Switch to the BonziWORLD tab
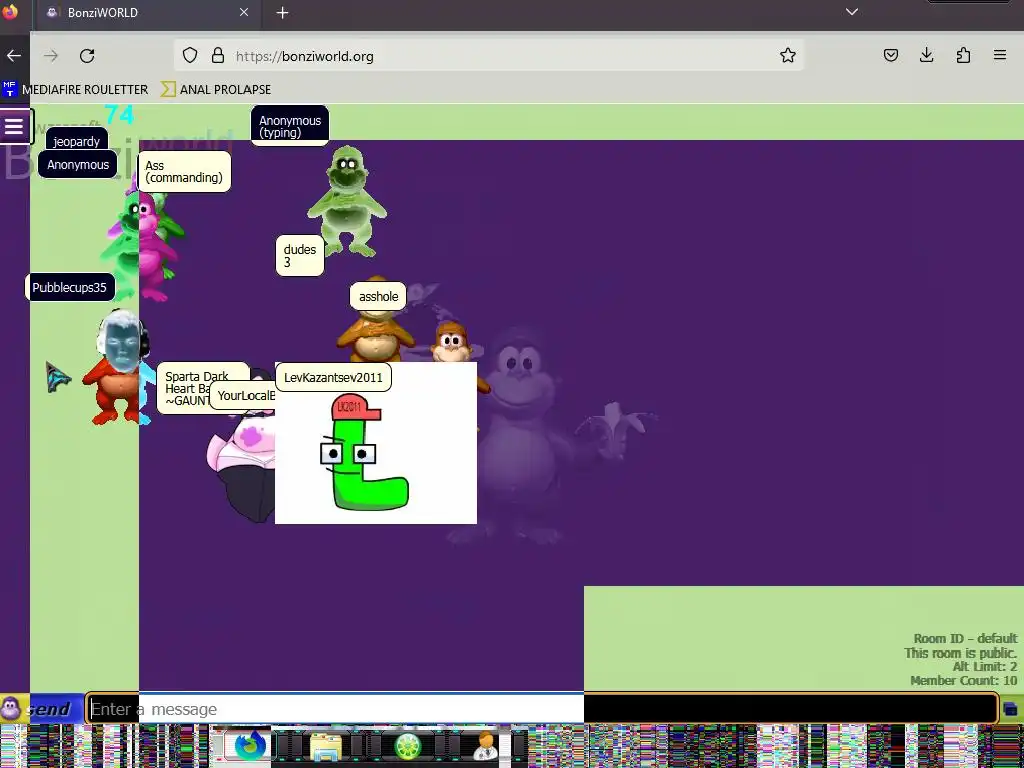 click(148, 12)
